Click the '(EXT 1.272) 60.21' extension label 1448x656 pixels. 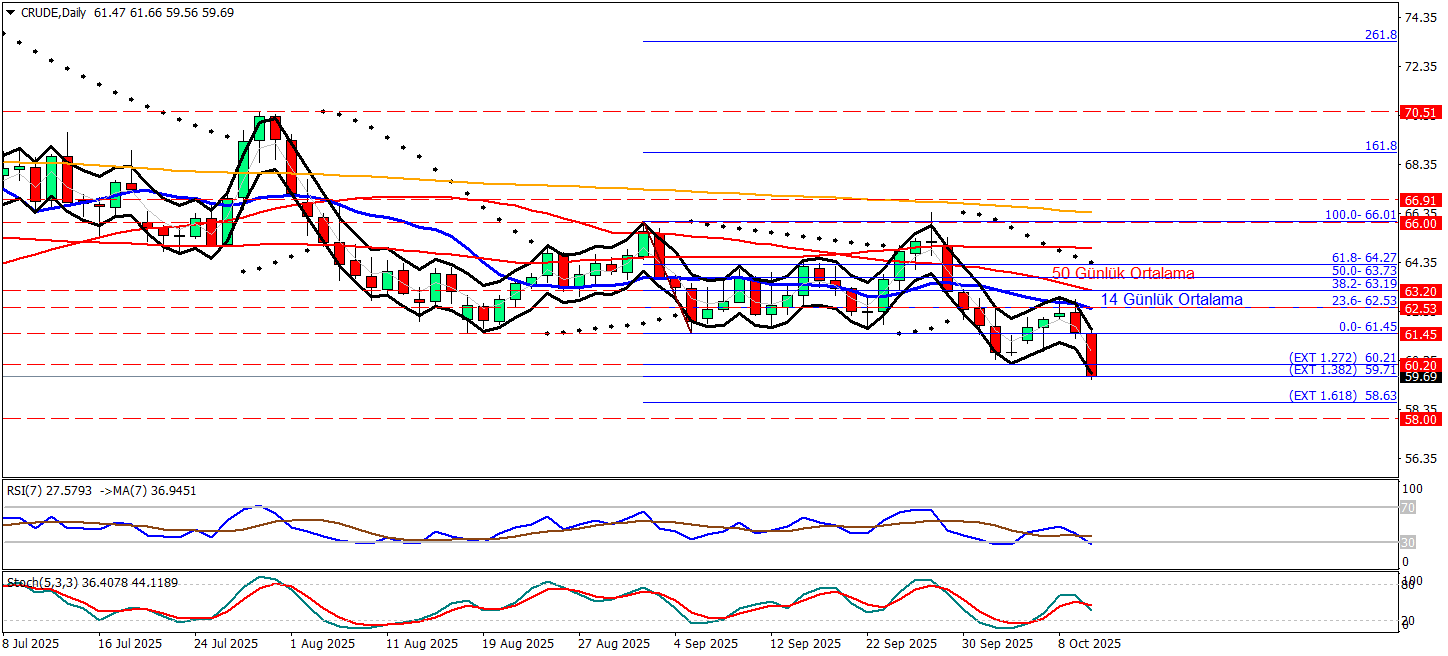coord(1342,357)
